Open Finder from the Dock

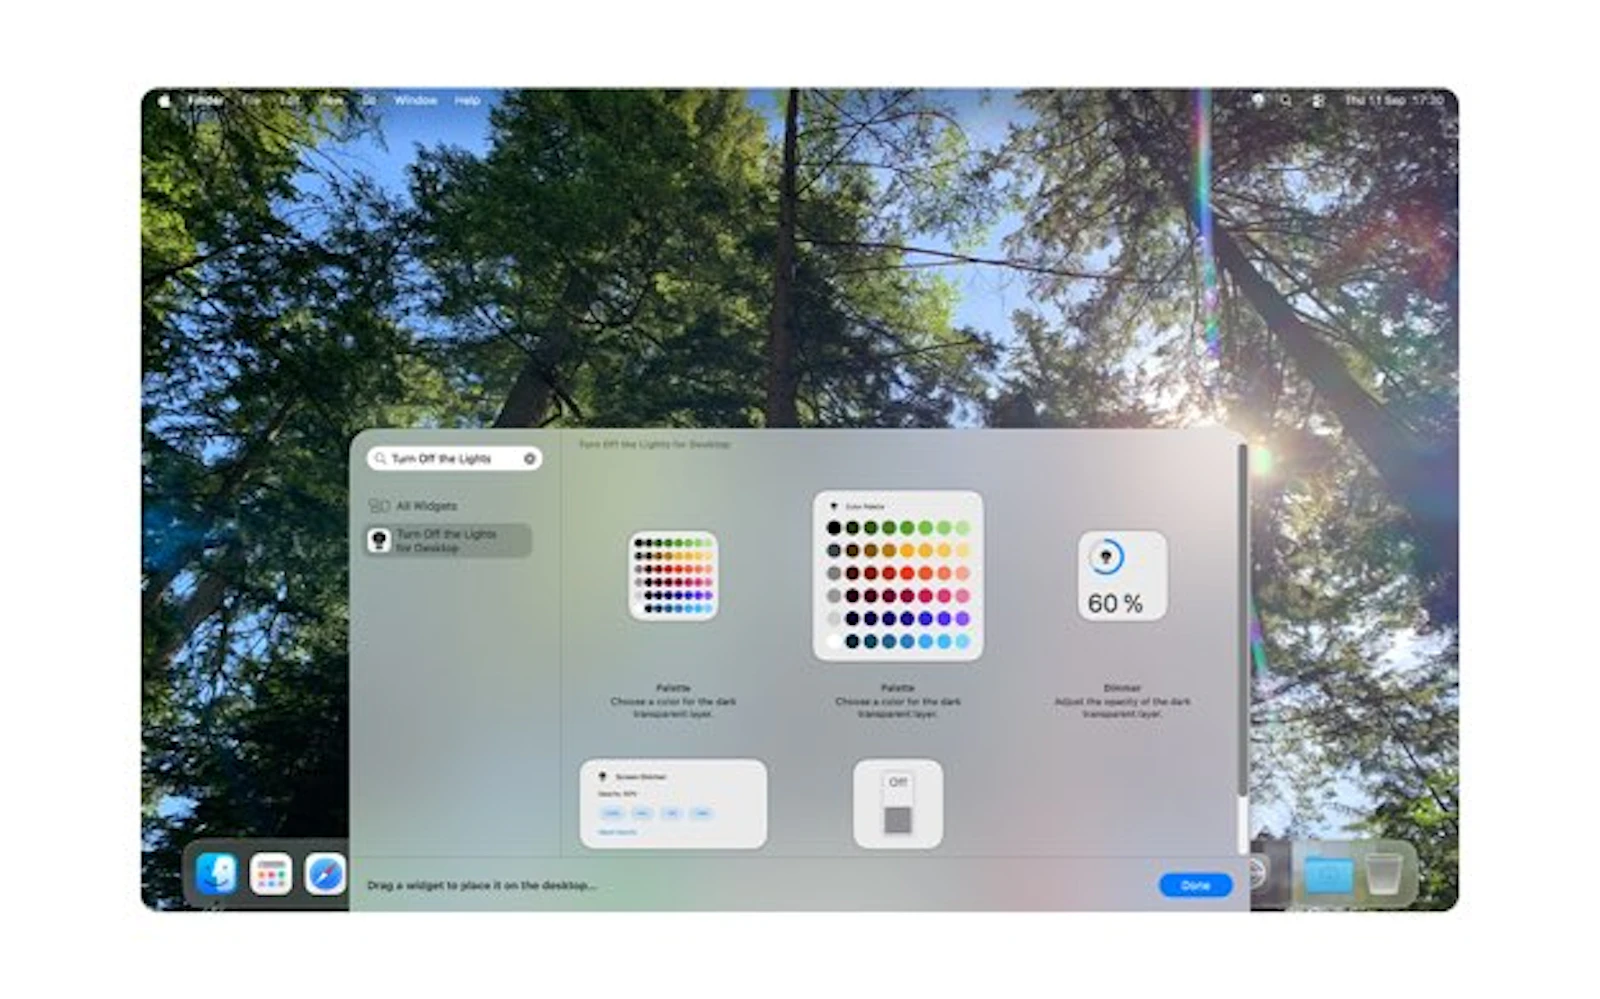[x=216, y=875]
